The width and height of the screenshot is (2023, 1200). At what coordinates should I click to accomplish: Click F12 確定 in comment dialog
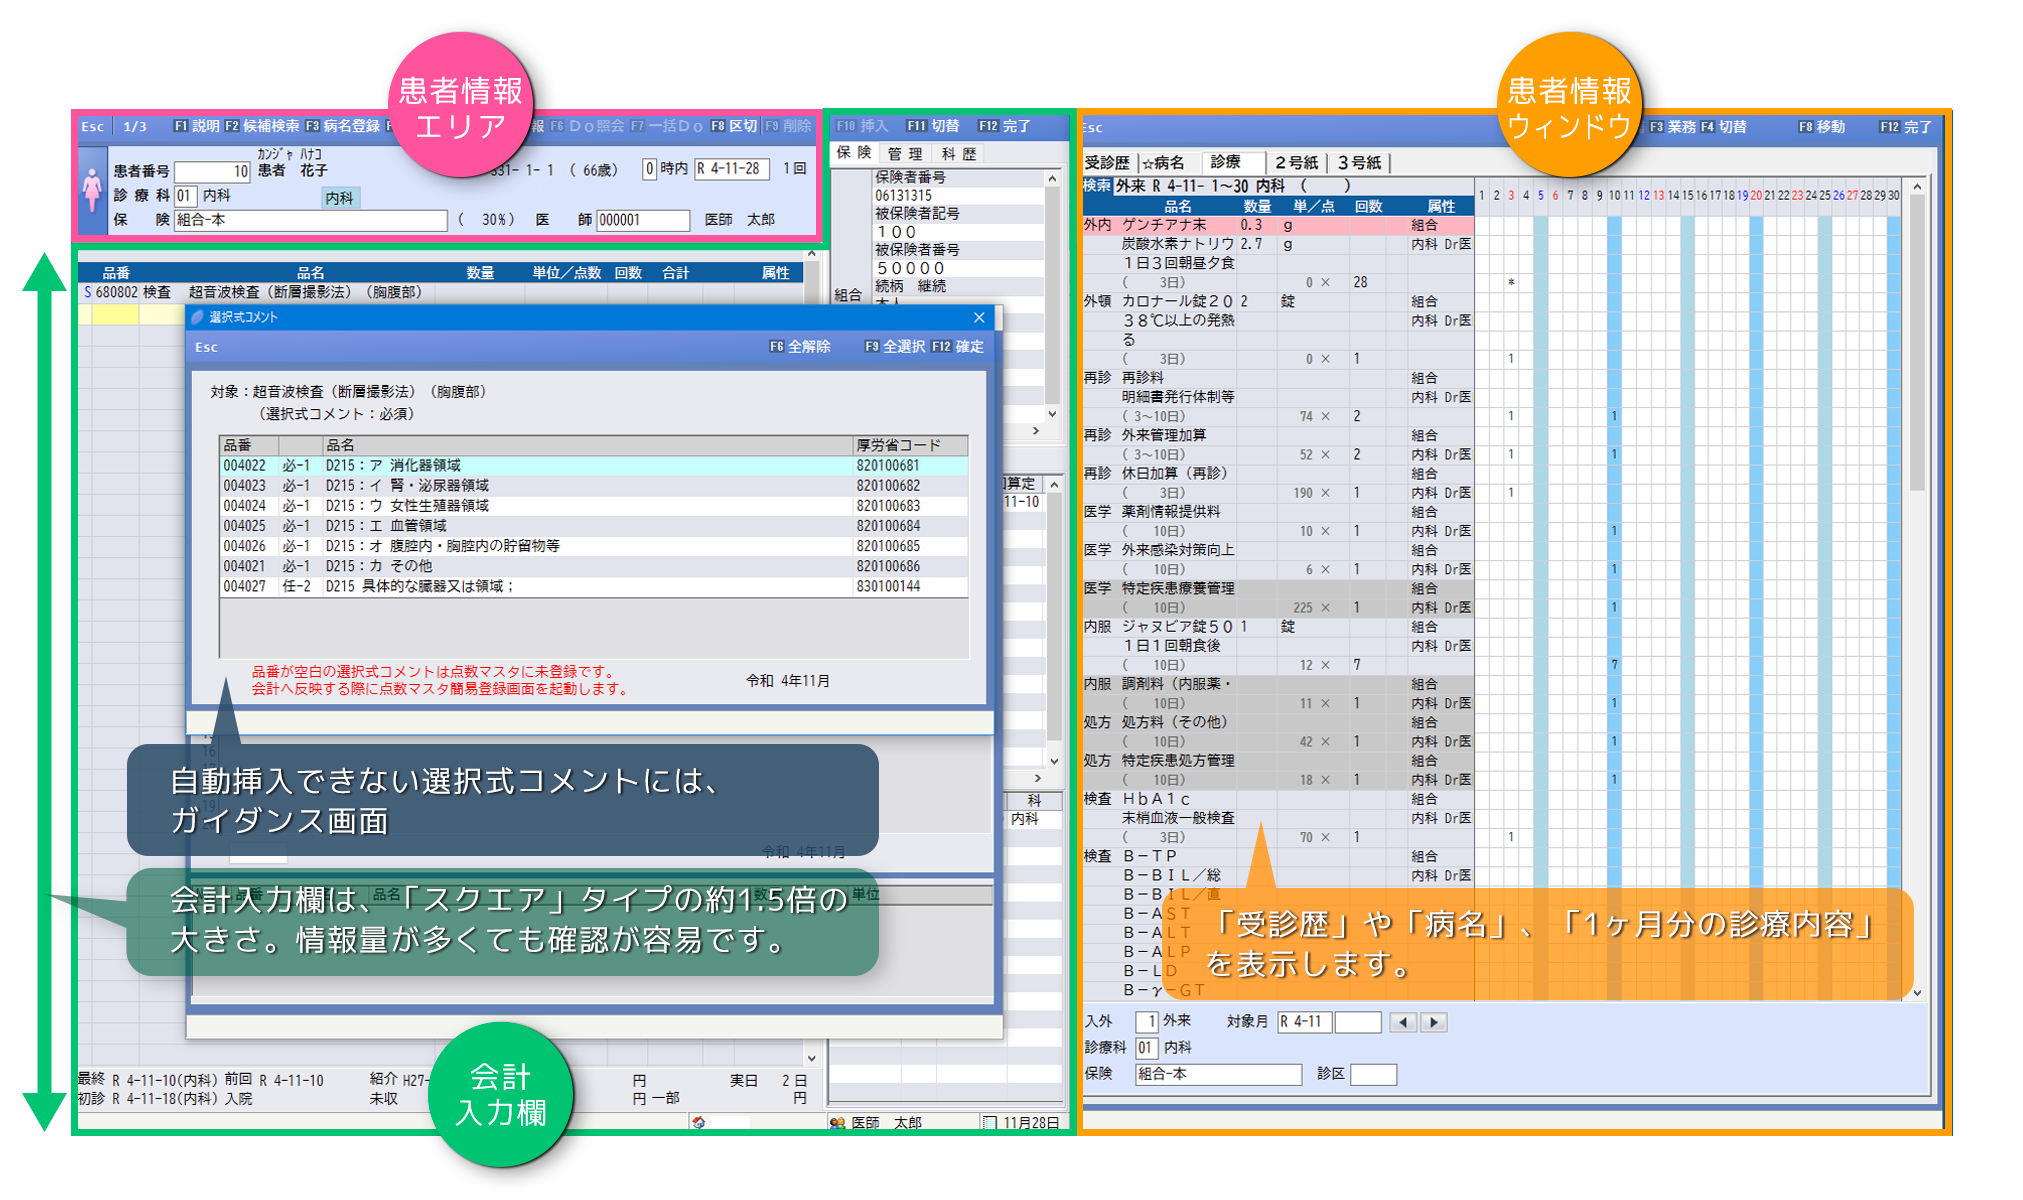(x=958, y=346)
